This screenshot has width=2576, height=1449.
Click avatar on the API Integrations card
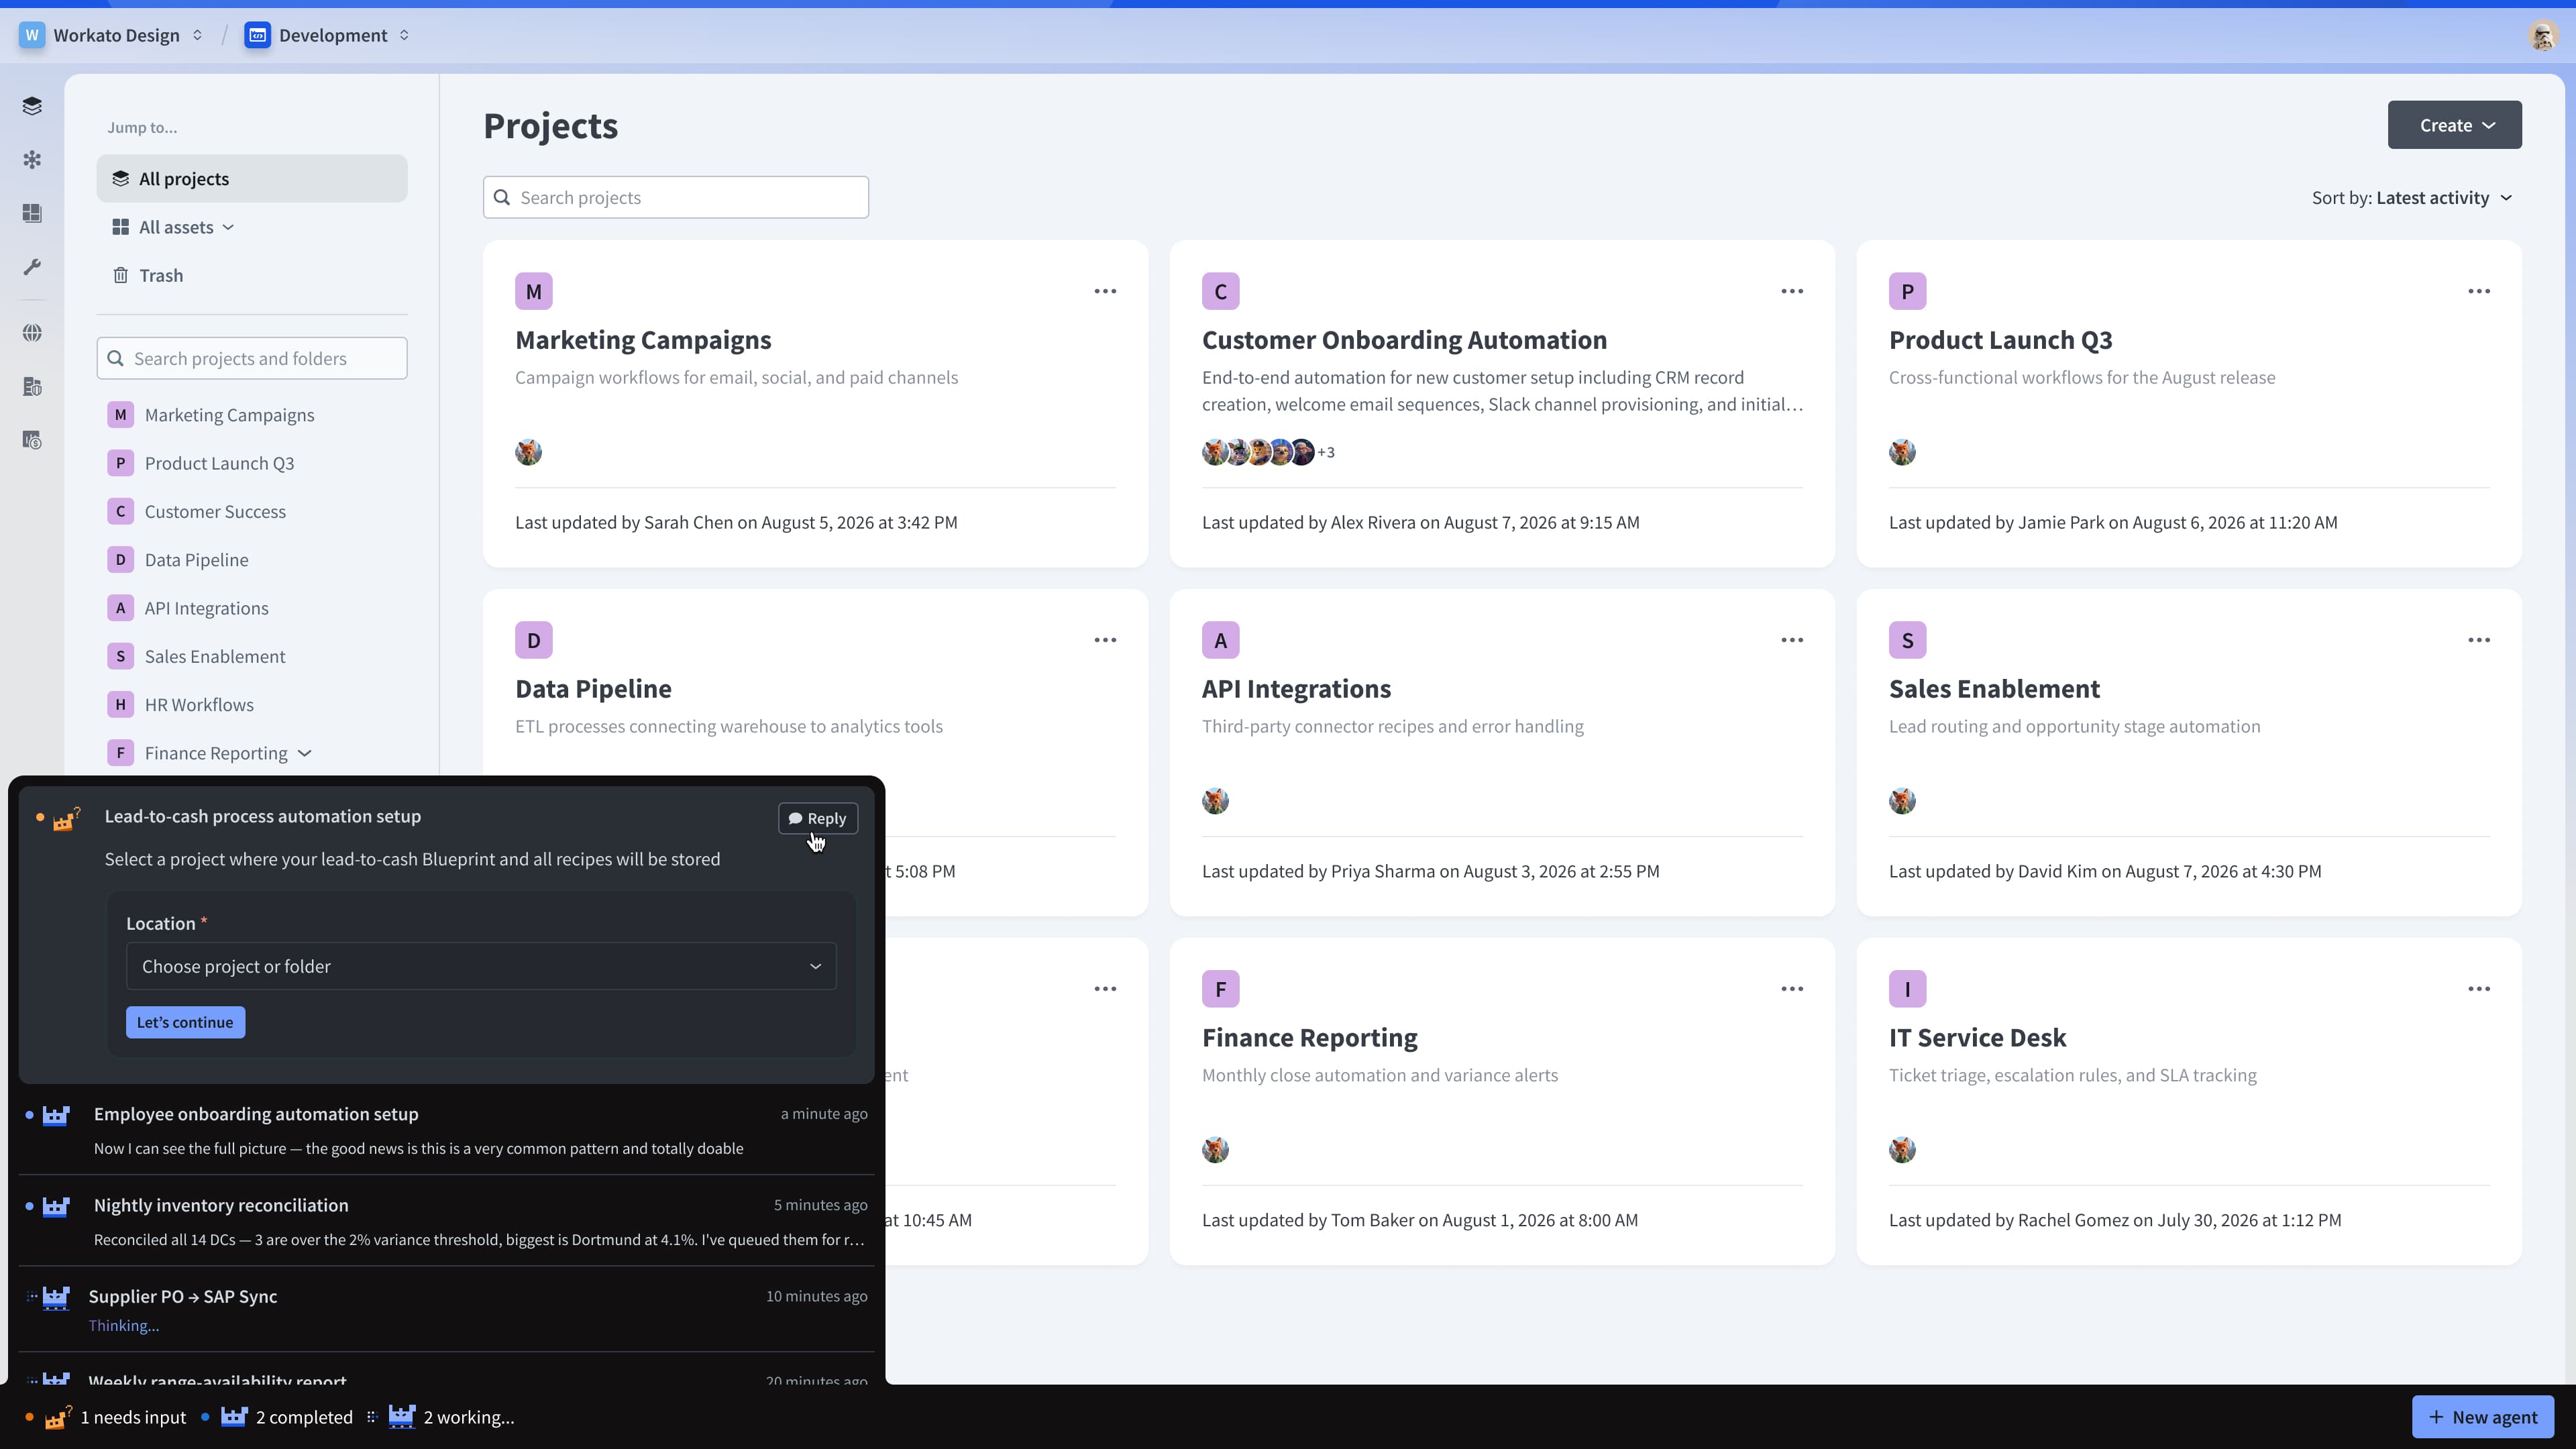point(1215,801)
